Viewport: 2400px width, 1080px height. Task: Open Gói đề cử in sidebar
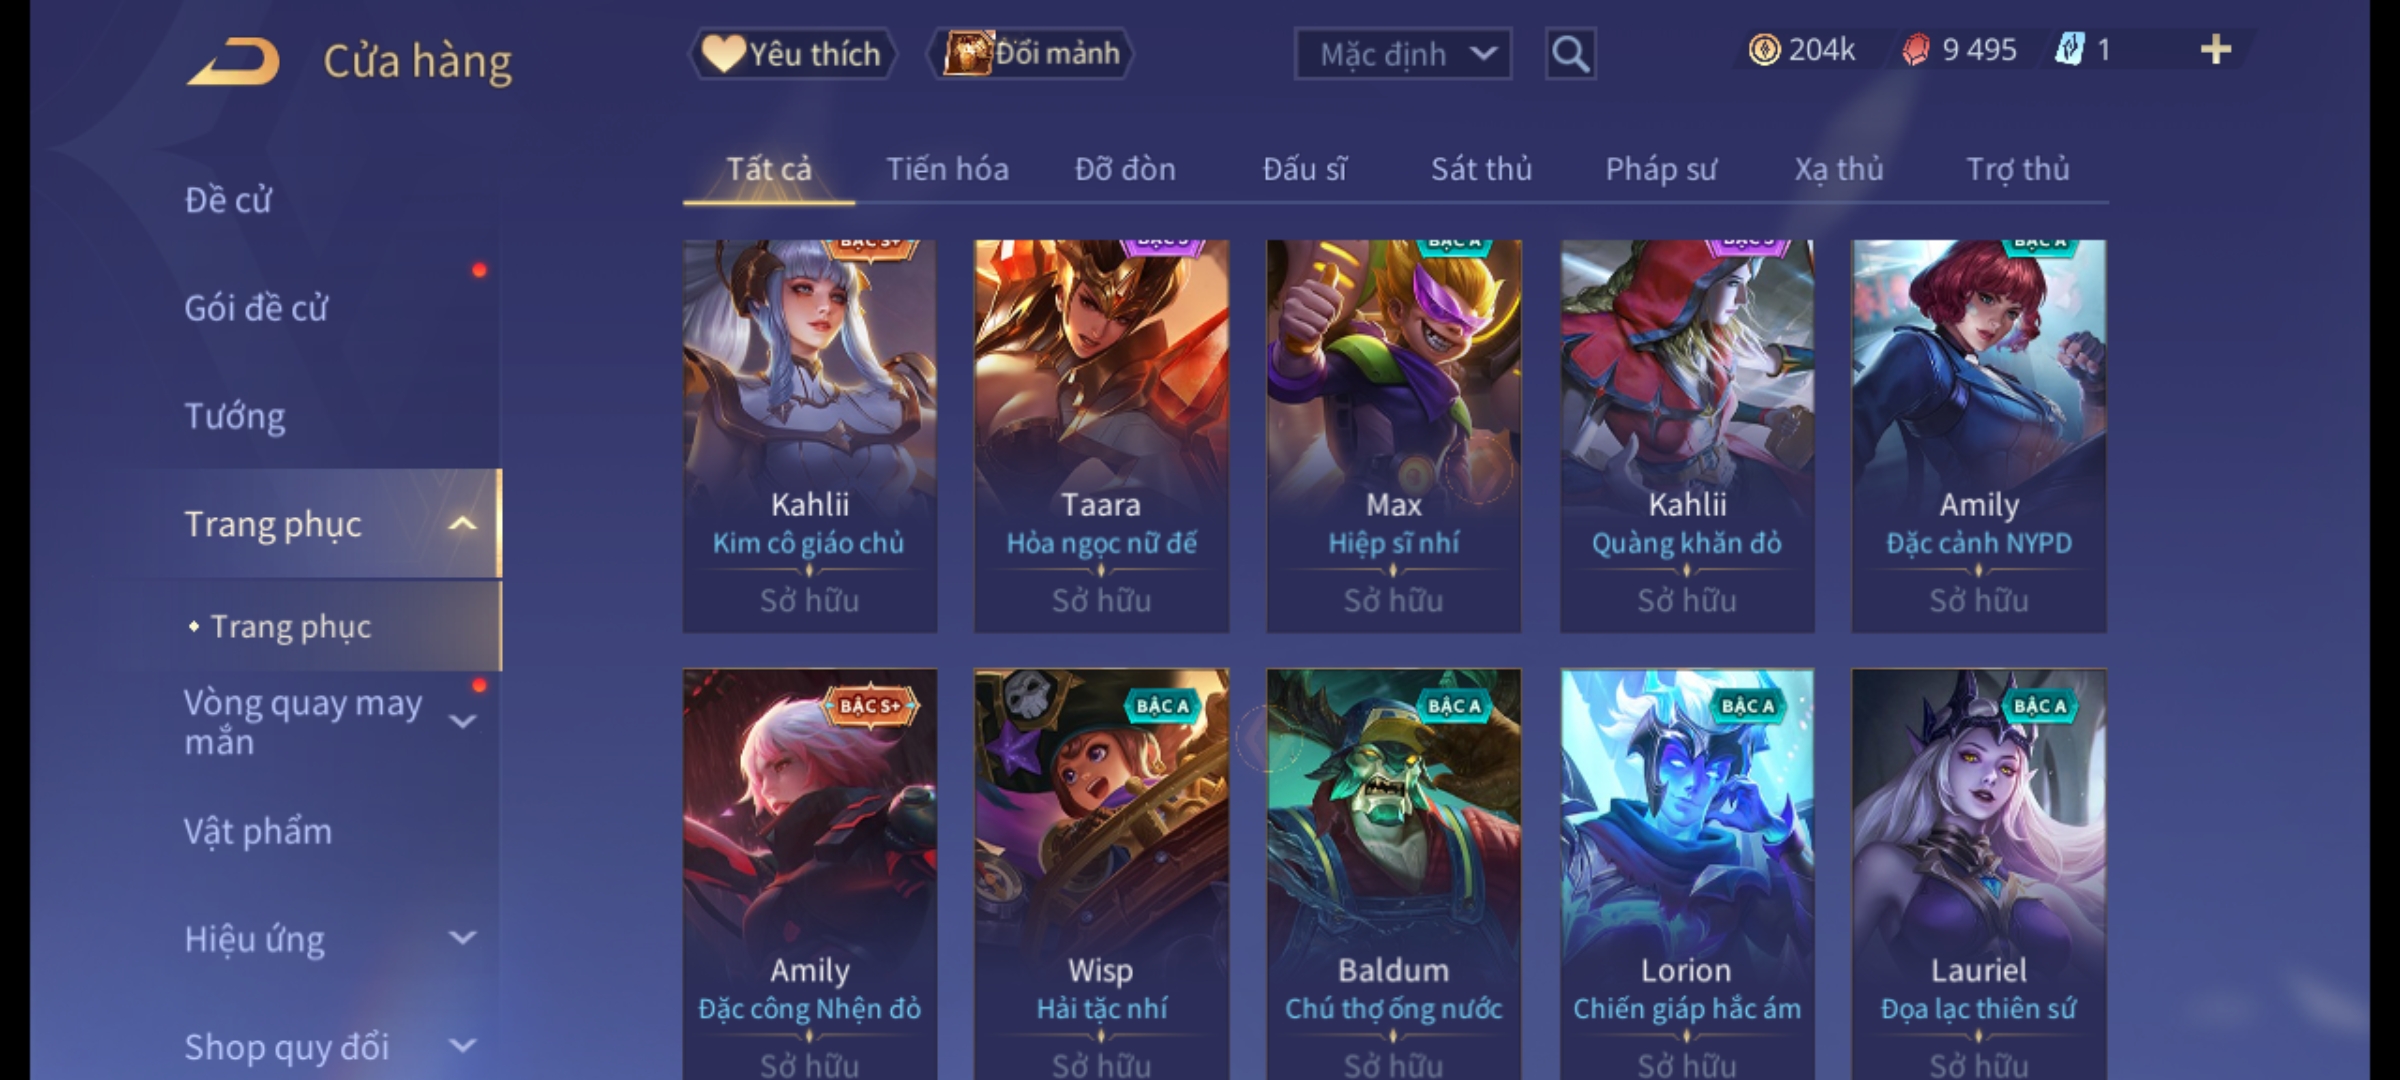tap(256, 308)
